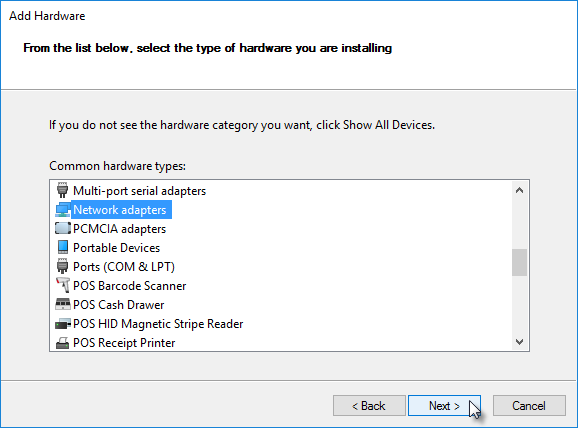Select the PCMCIA adapters entry

[x=119, y=229]
